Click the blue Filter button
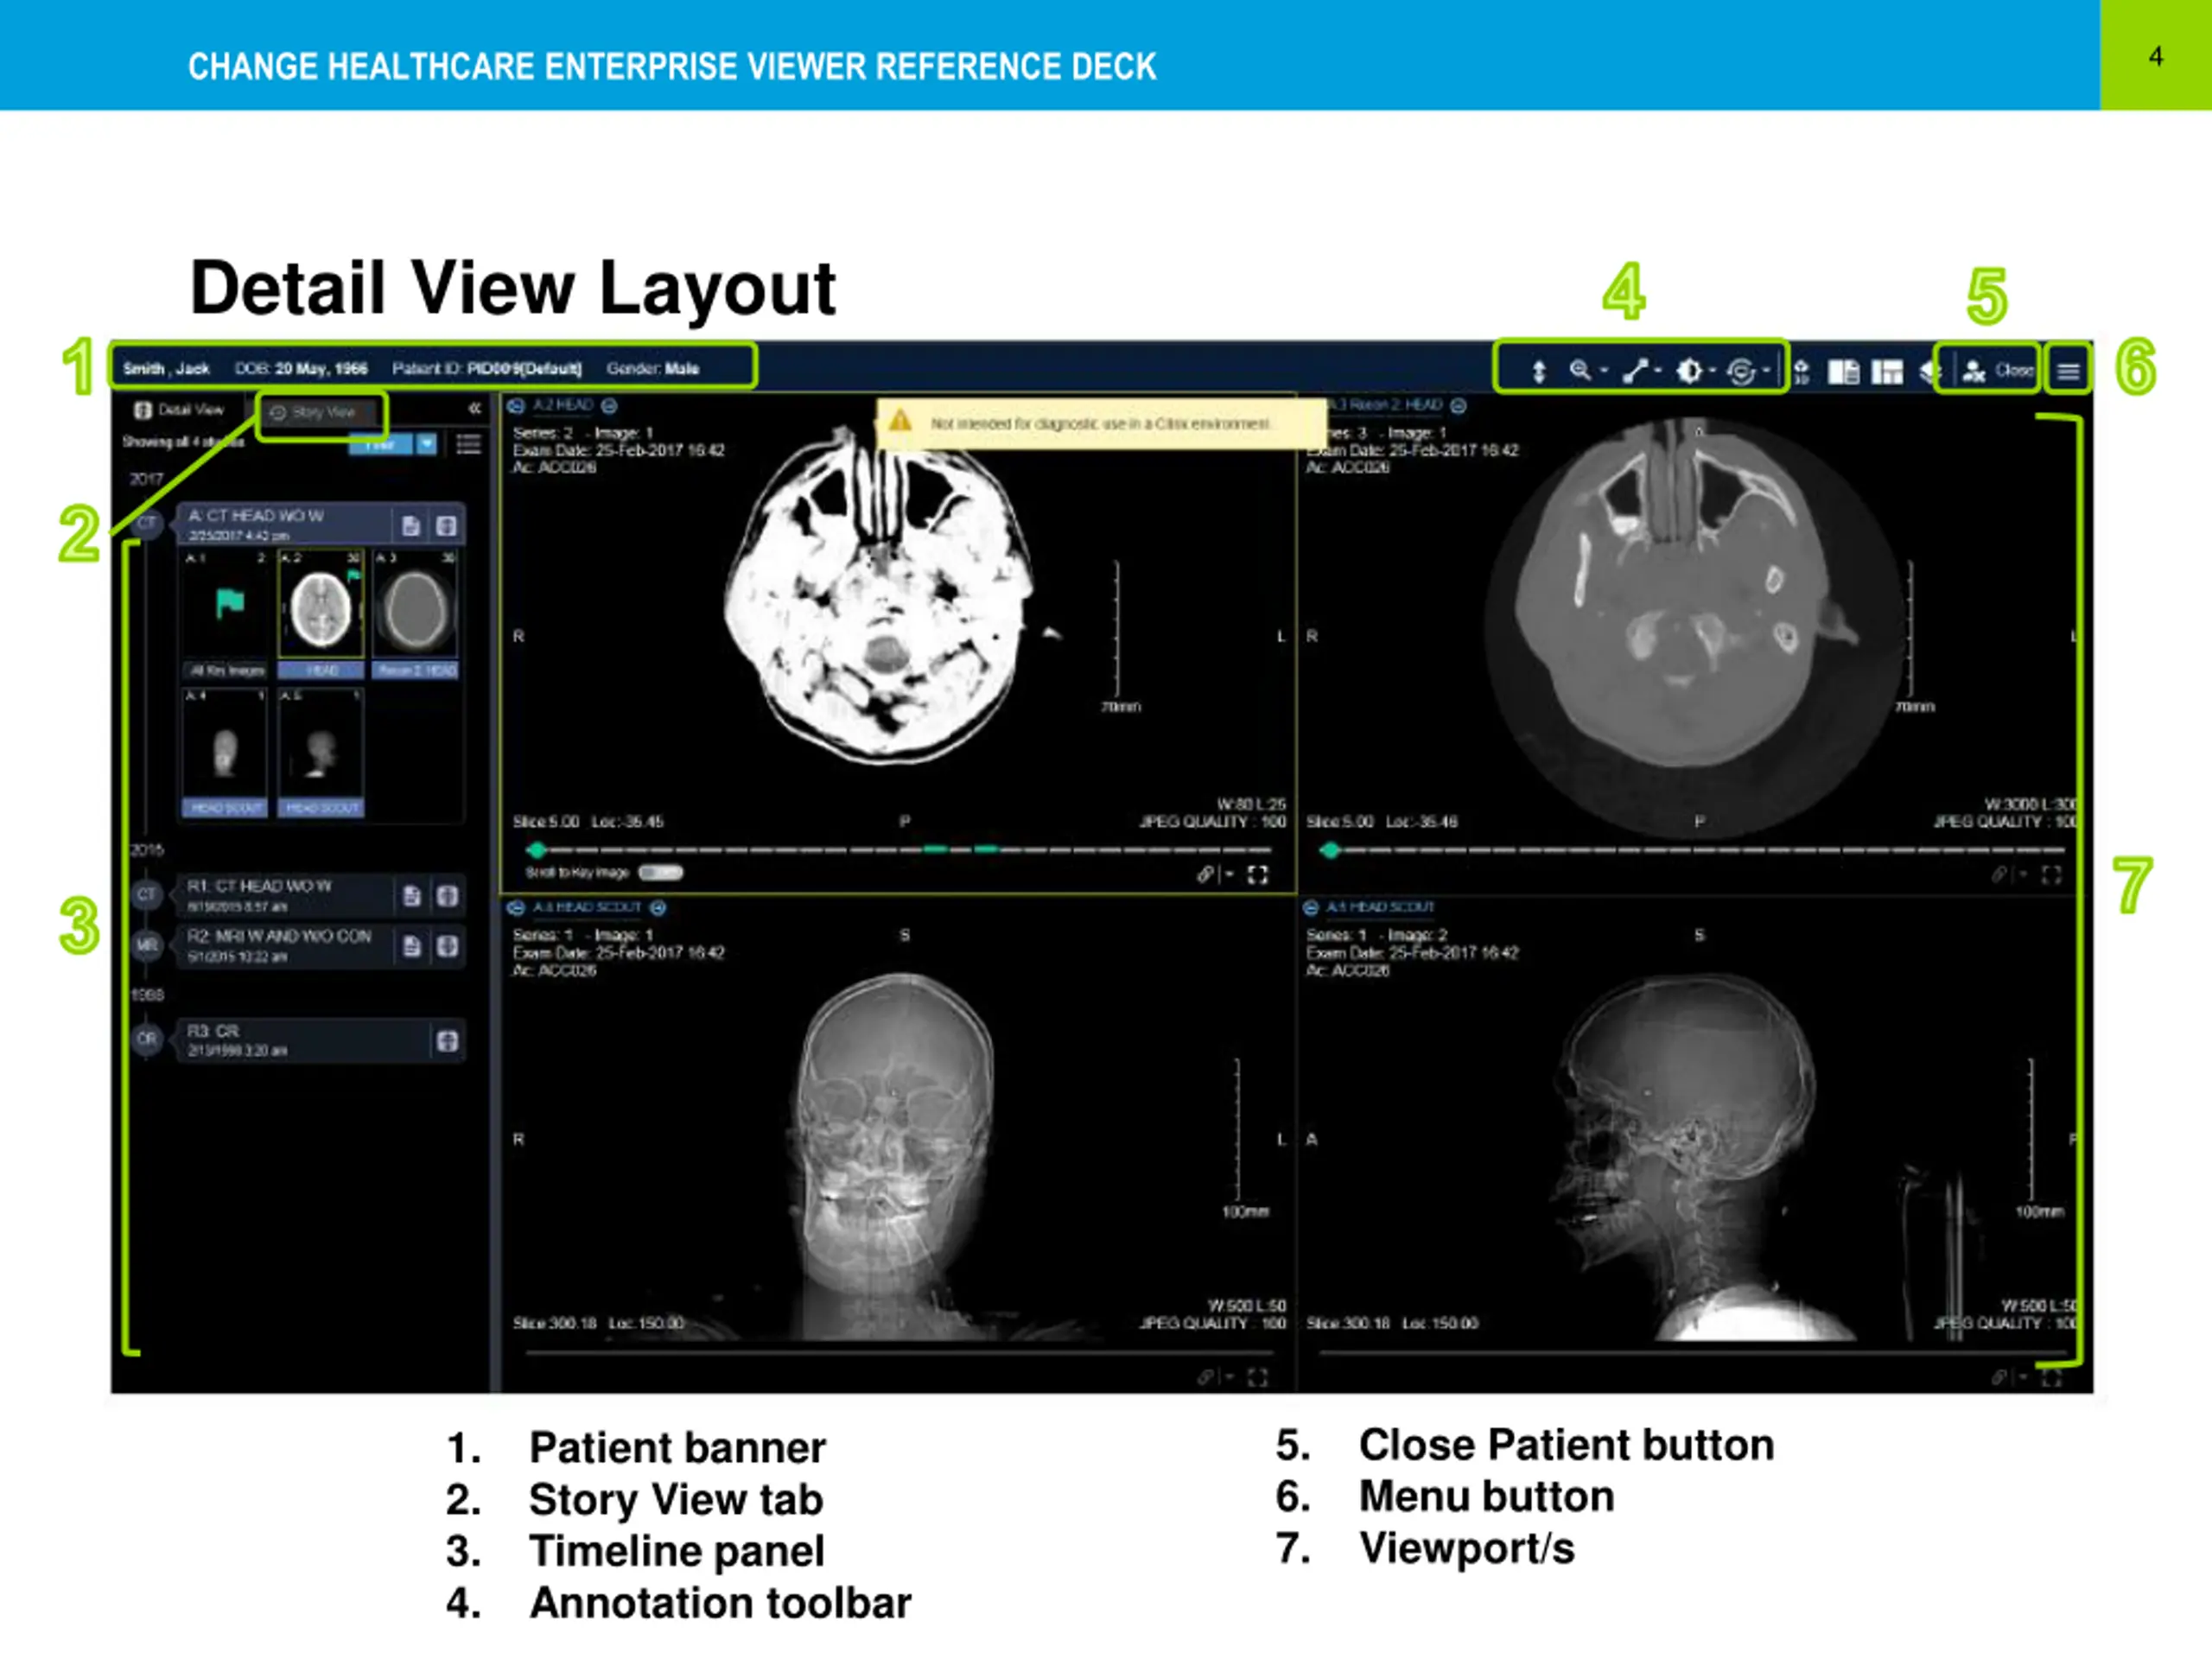 coord(380,444)
